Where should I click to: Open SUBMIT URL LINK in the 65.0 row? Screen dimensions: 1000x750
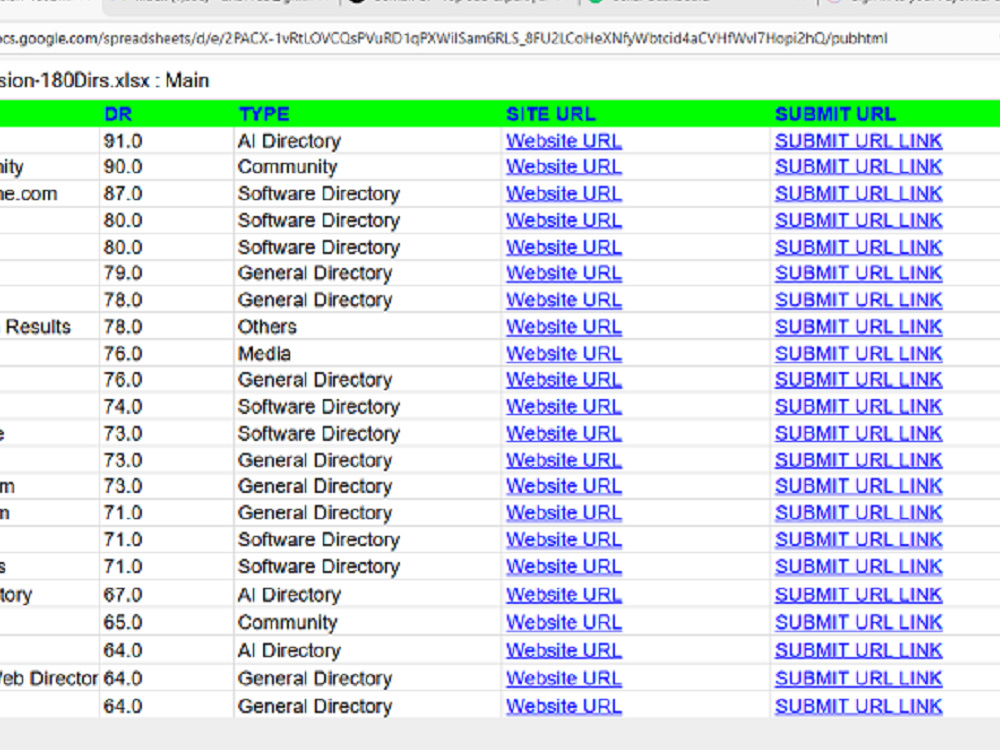click(858, 622)
